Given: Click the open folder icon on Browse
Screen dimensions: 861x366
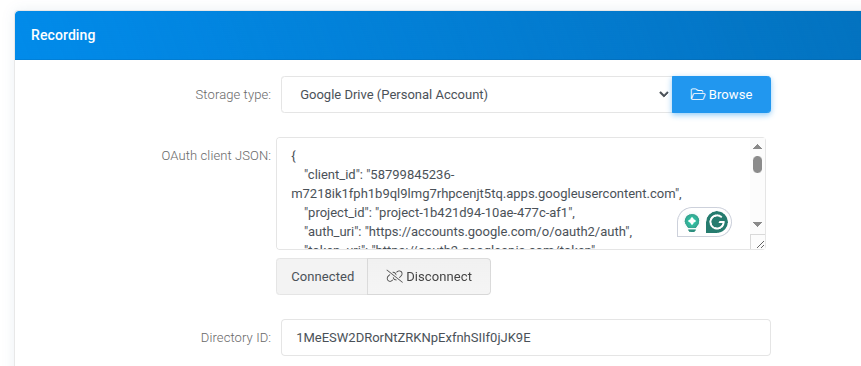Looking at the screenshot, I should pyautogui.click(x=697, y=94).
